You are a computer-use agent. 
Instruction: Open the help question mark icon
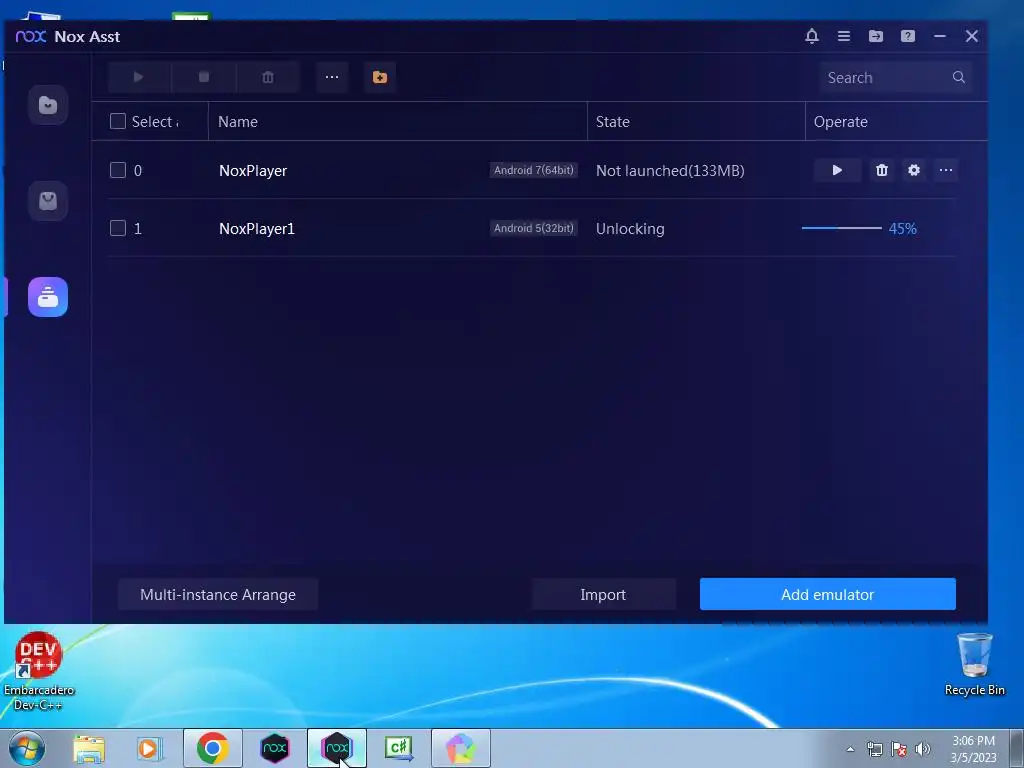click(x=908, y=36)
